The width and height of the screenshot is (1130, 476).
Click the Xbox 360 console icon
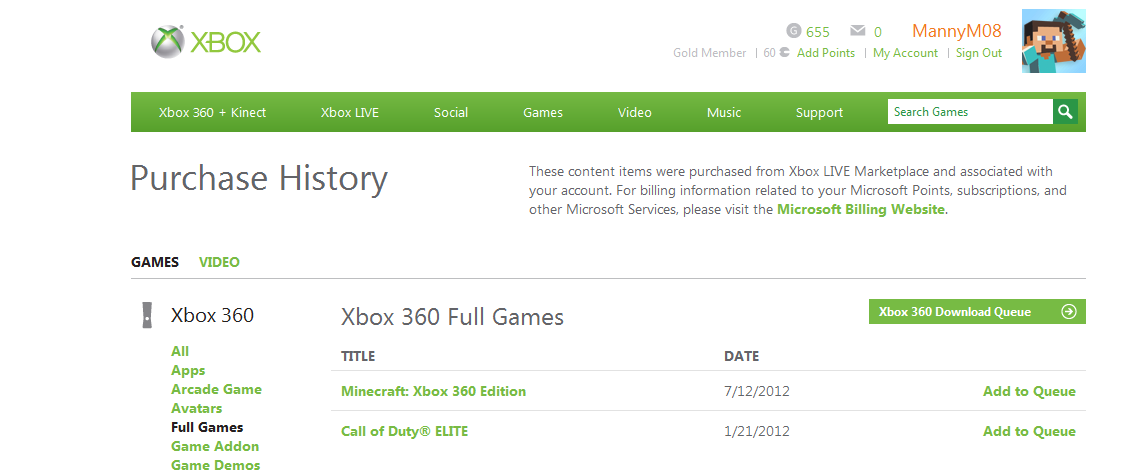tap(147, 315)
